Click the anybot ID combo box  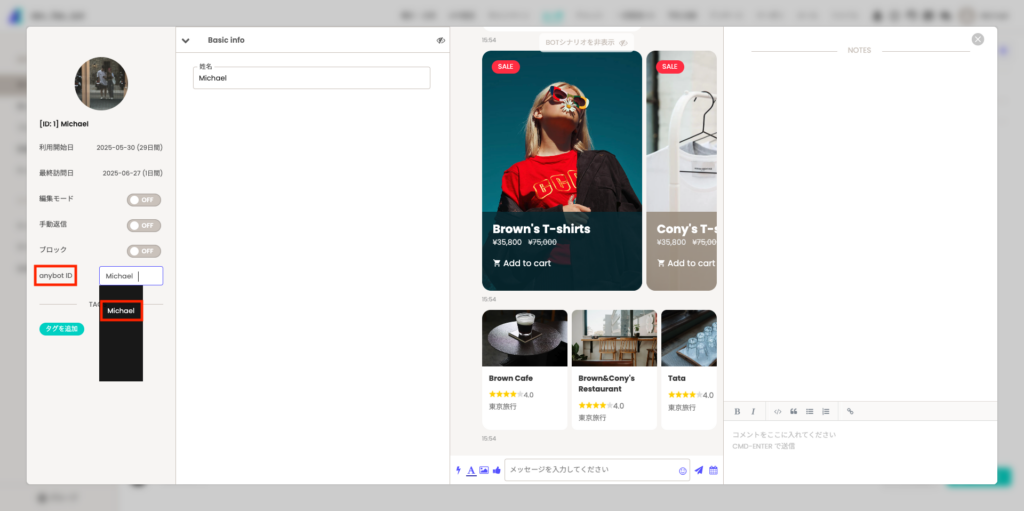coord(131,276)
